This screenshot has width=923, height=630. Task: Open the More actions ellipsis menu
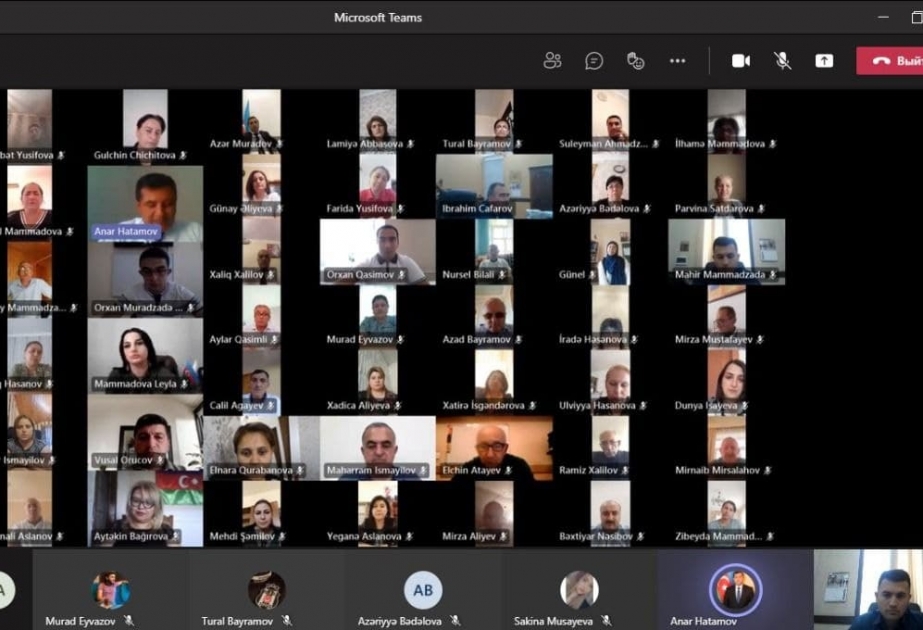pyautogui.click(x=678, y=61)
